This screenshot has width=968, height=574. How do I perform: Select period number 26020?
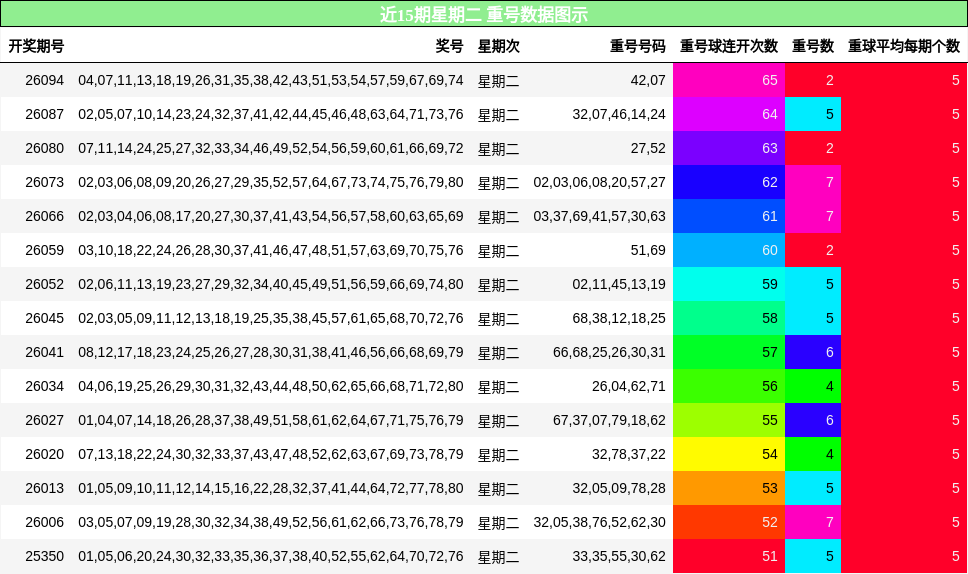pos(44,454)
